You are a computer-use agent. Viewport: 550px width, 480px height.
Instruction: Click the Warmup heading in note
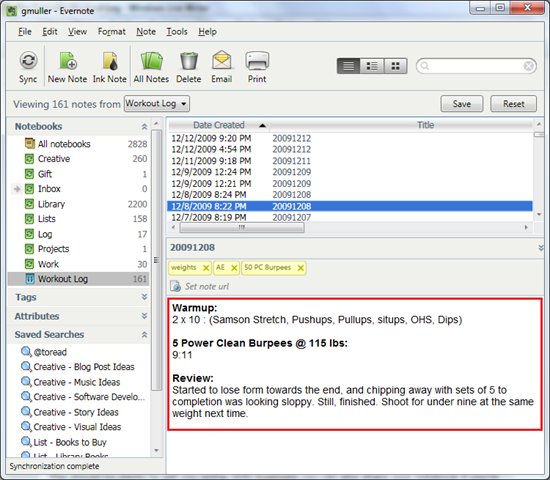[195, 308]
